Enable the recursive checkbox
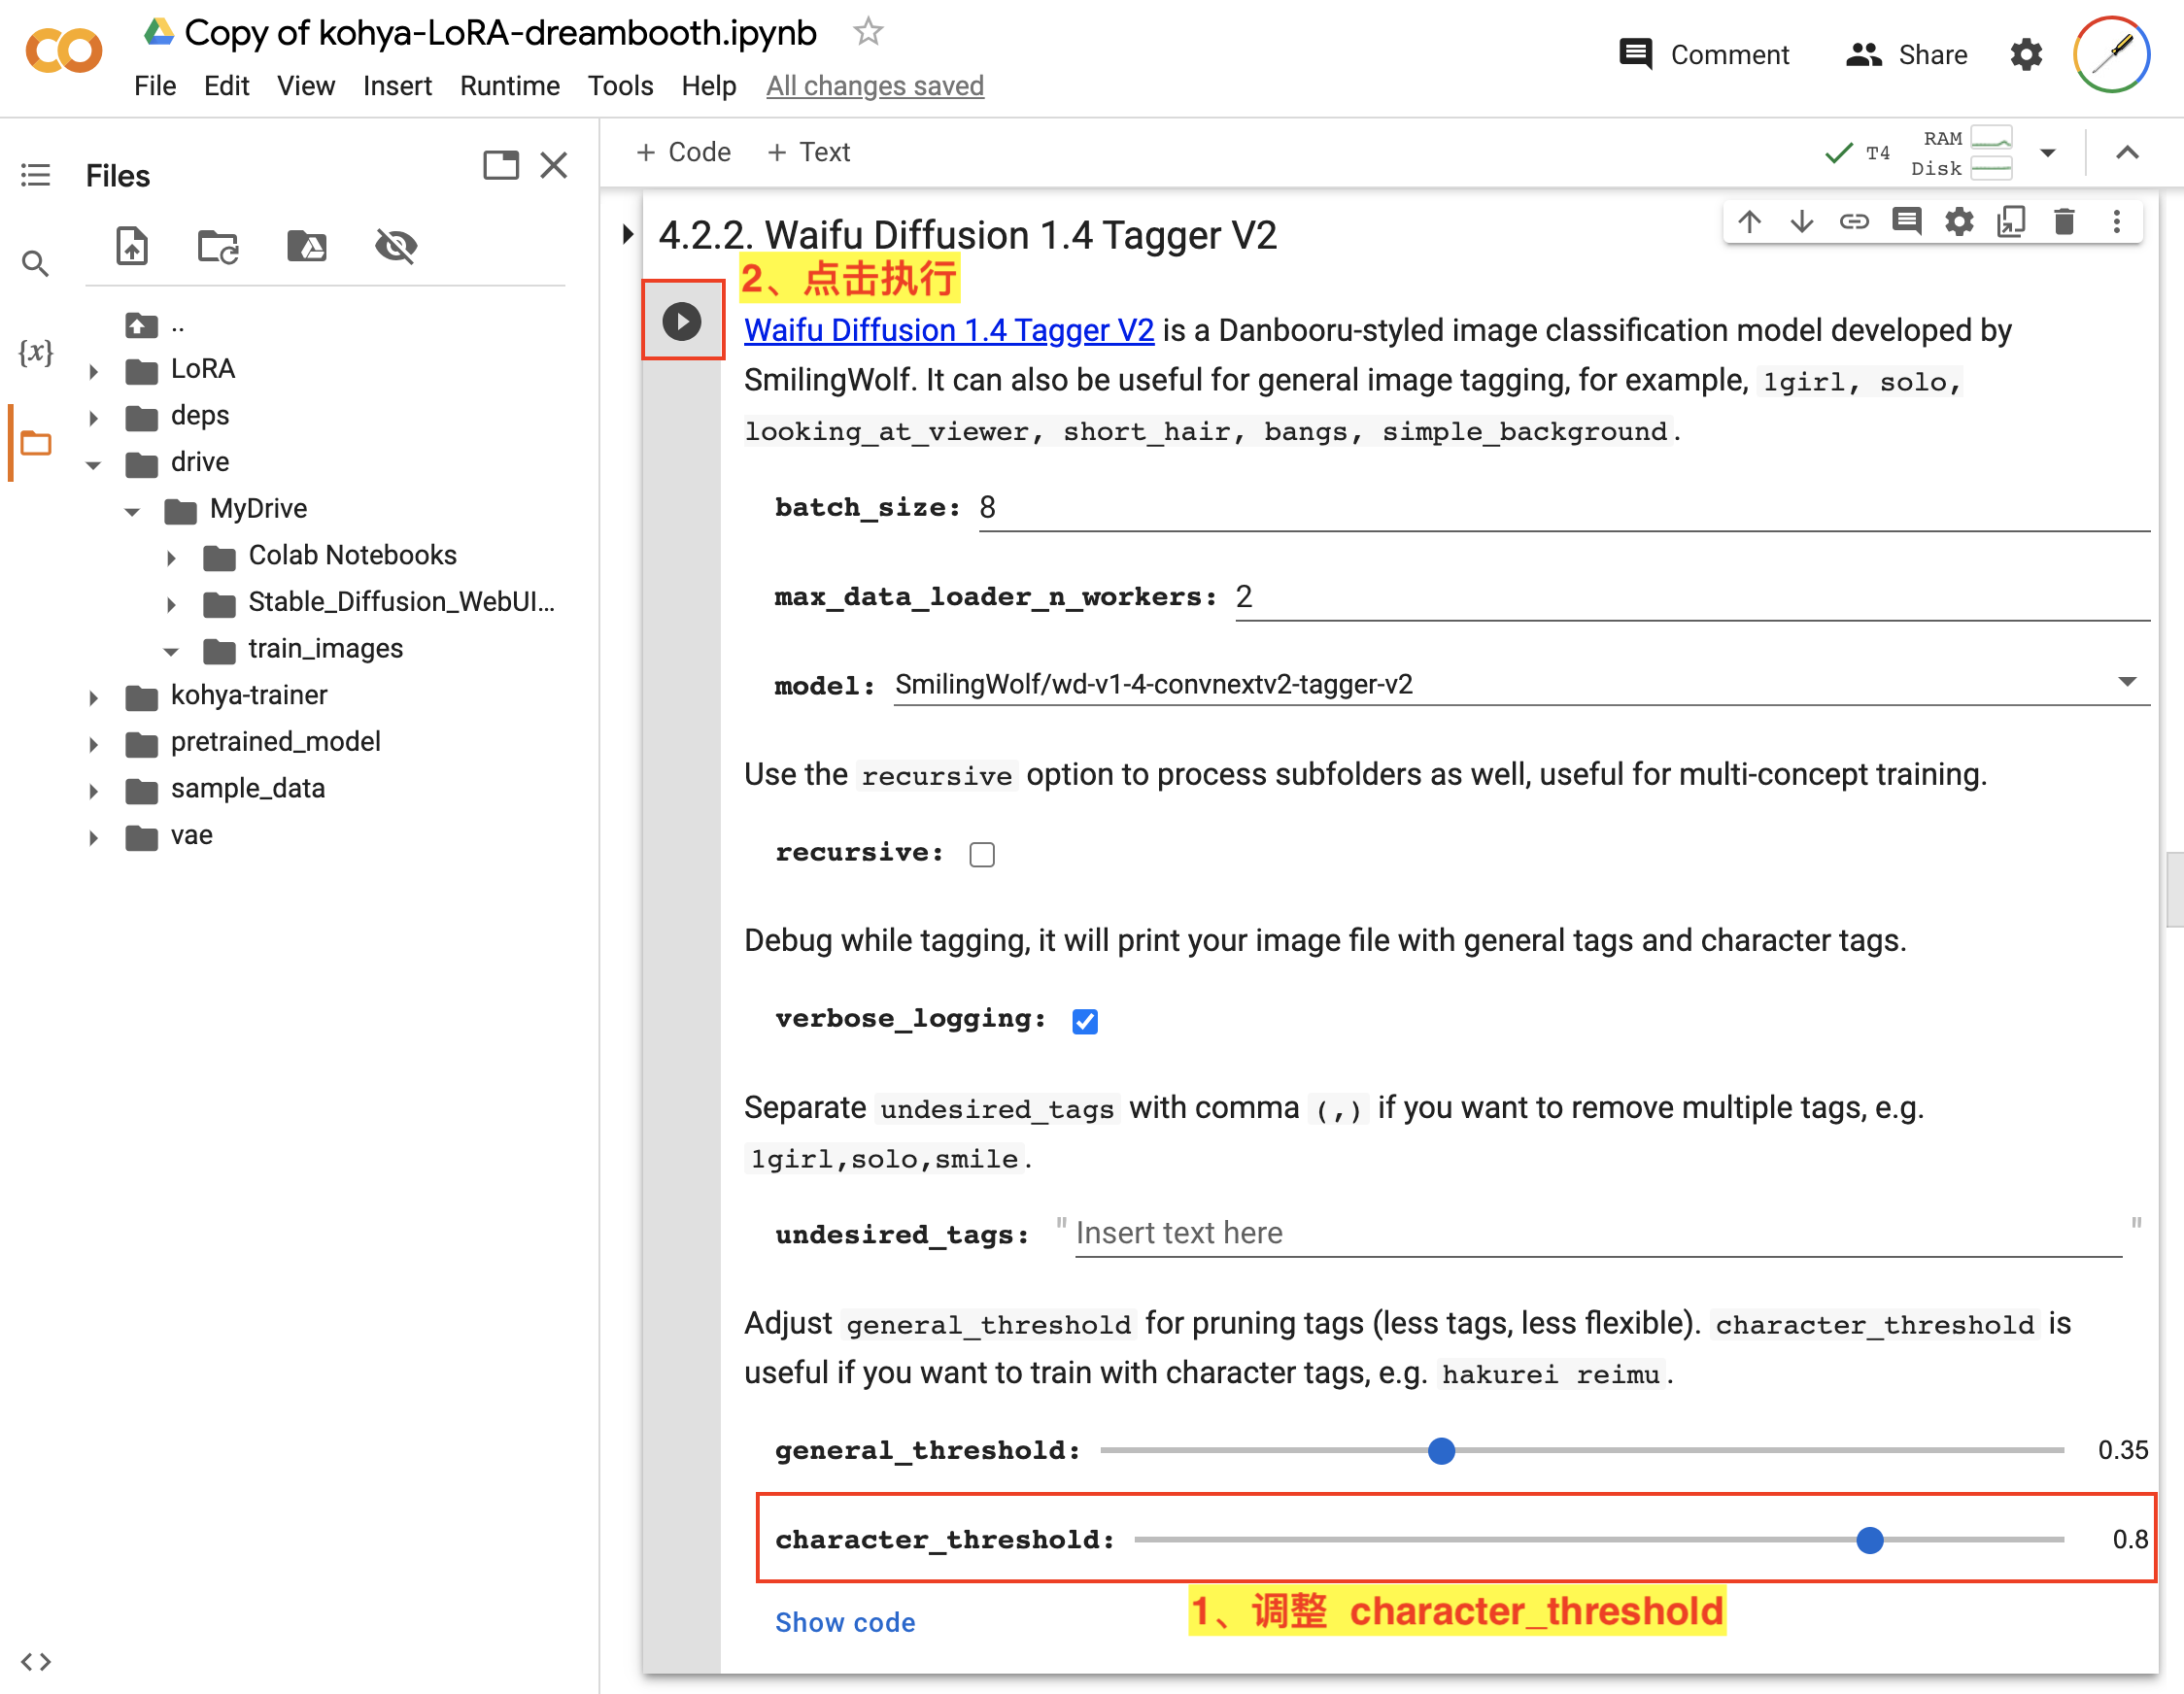This screenshot has width=2184, height=1694. pos(982,854)
